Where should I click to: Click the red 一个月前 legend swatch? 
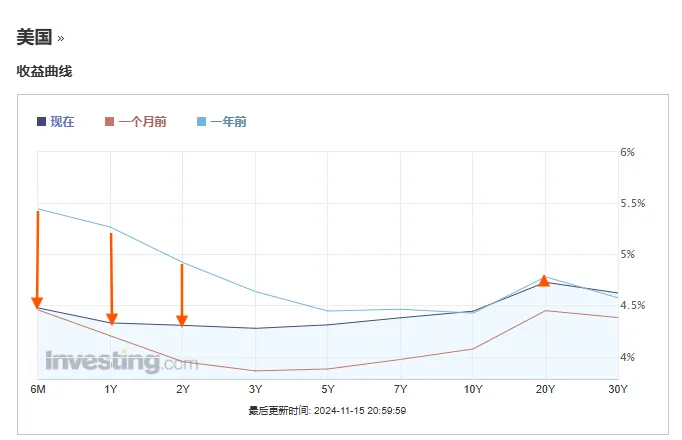(109, 122)
